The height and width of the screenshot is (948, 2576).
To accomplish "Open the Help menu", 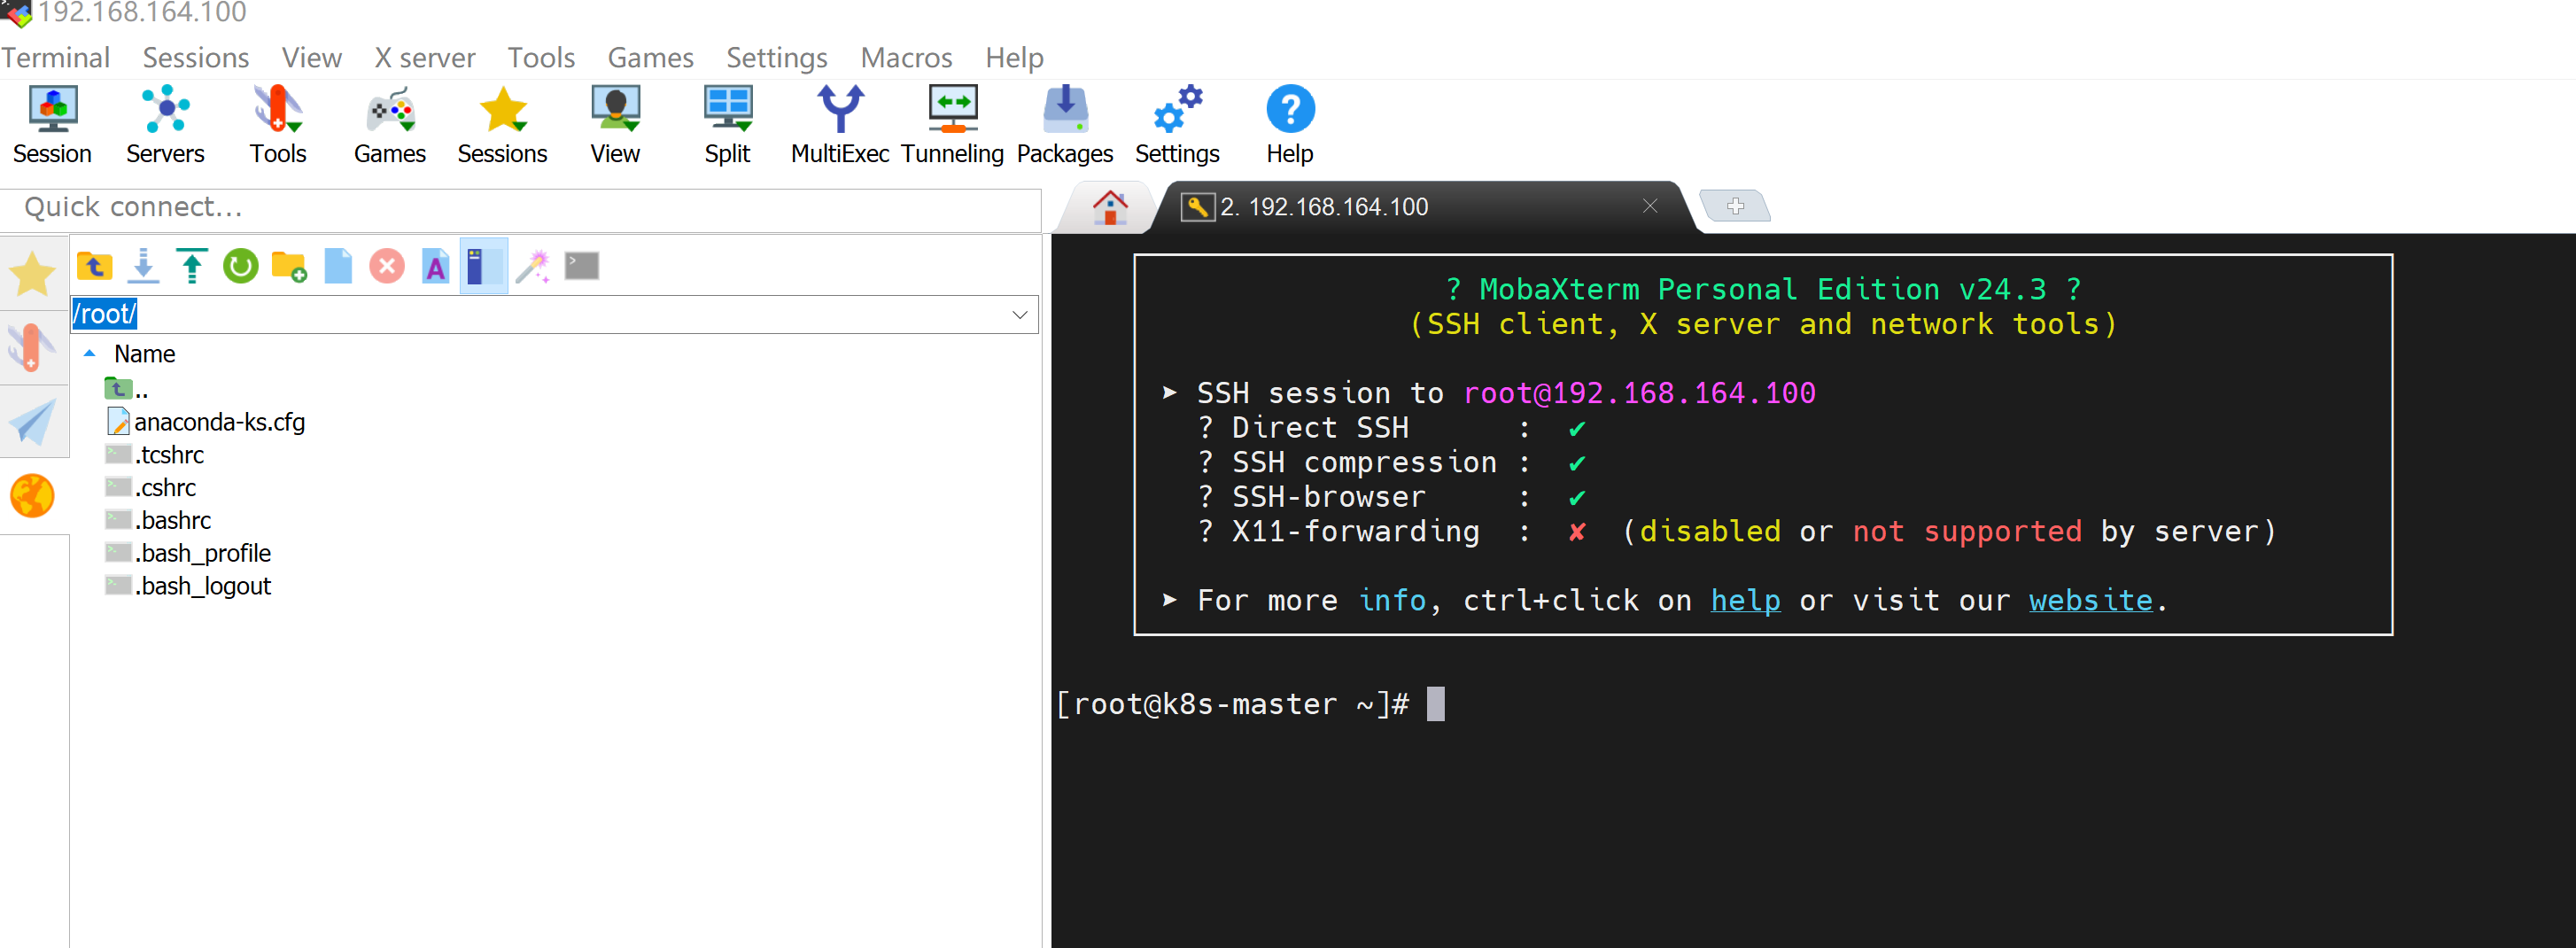I will 1014,58.
